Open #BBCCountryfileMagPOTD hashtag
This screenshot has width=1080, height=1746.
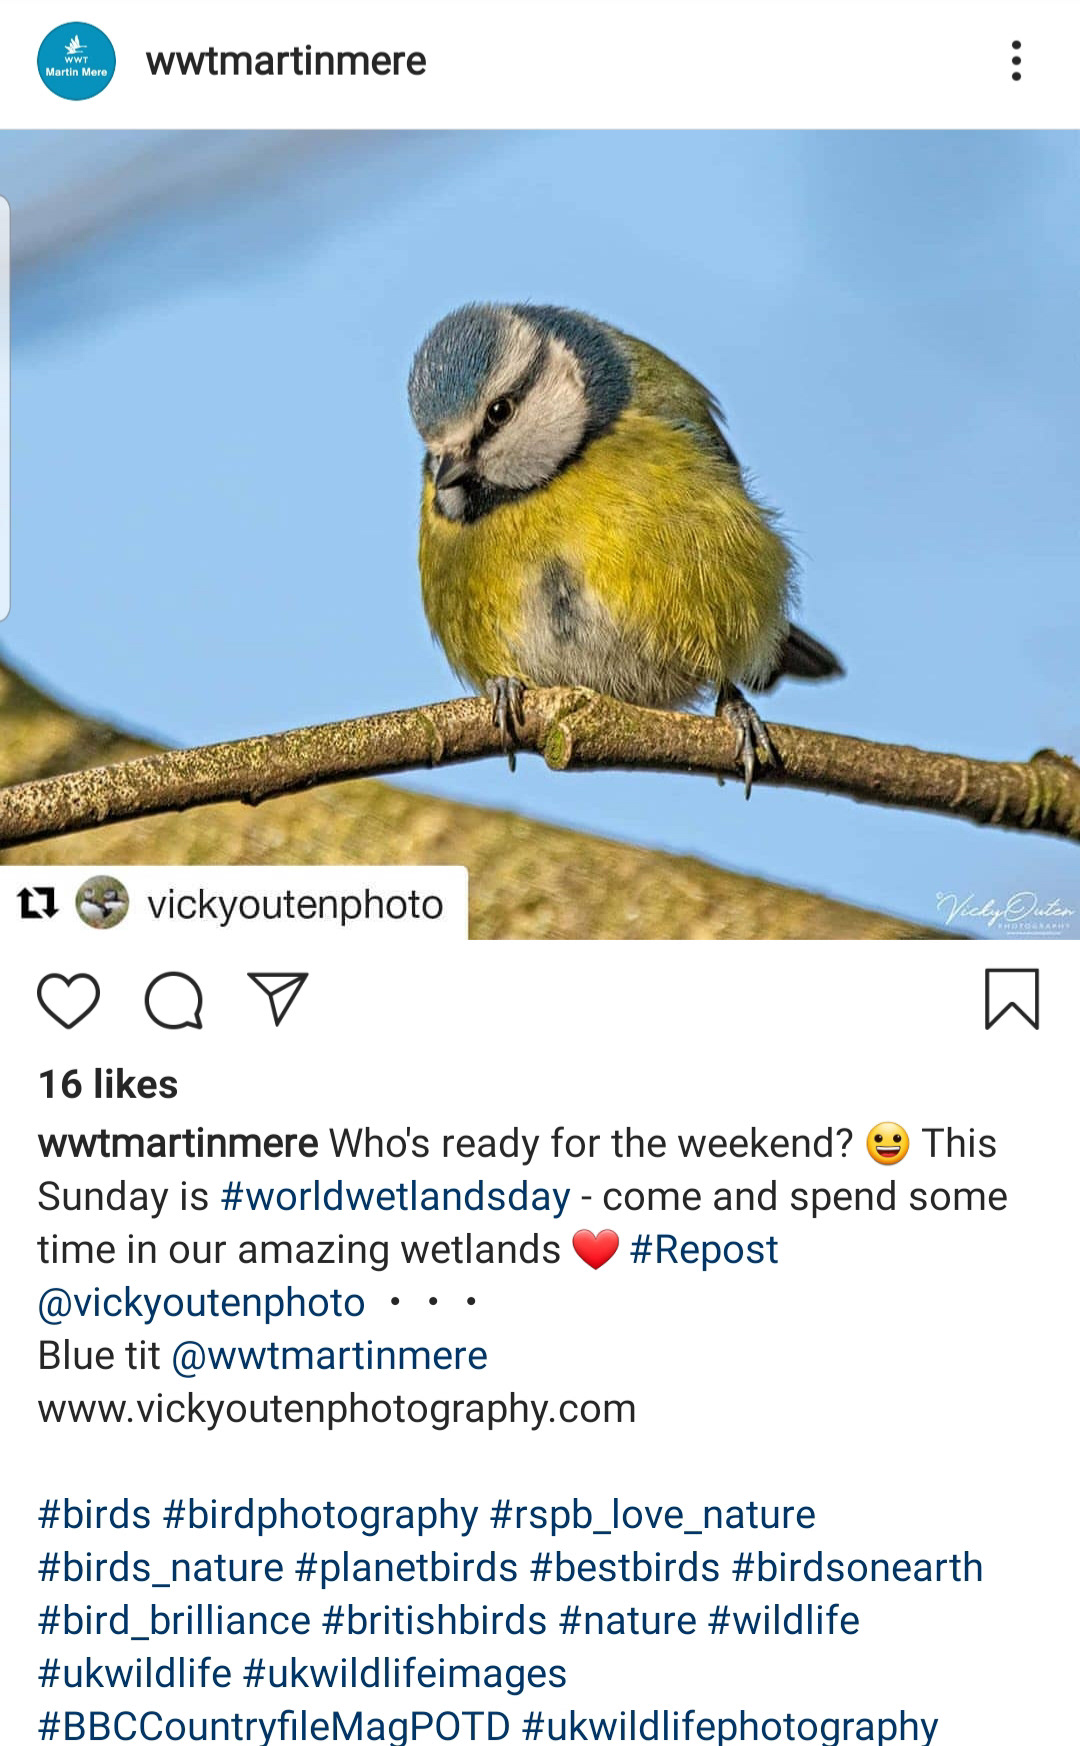[x=274, y=1726]
